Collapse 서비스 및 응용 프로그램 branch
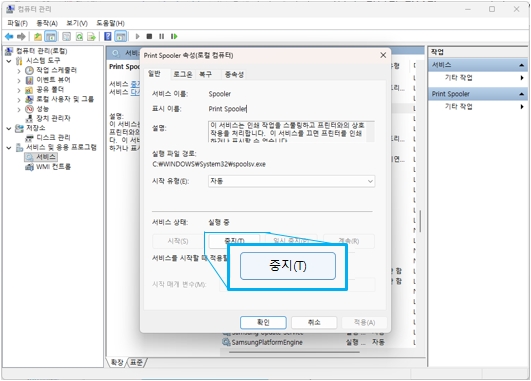 9,148
